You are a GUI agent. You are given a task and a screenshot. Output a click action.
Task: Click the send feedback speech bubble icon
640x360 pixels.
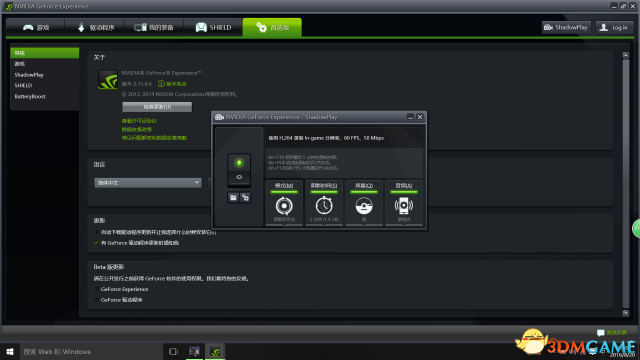[600, 333]
